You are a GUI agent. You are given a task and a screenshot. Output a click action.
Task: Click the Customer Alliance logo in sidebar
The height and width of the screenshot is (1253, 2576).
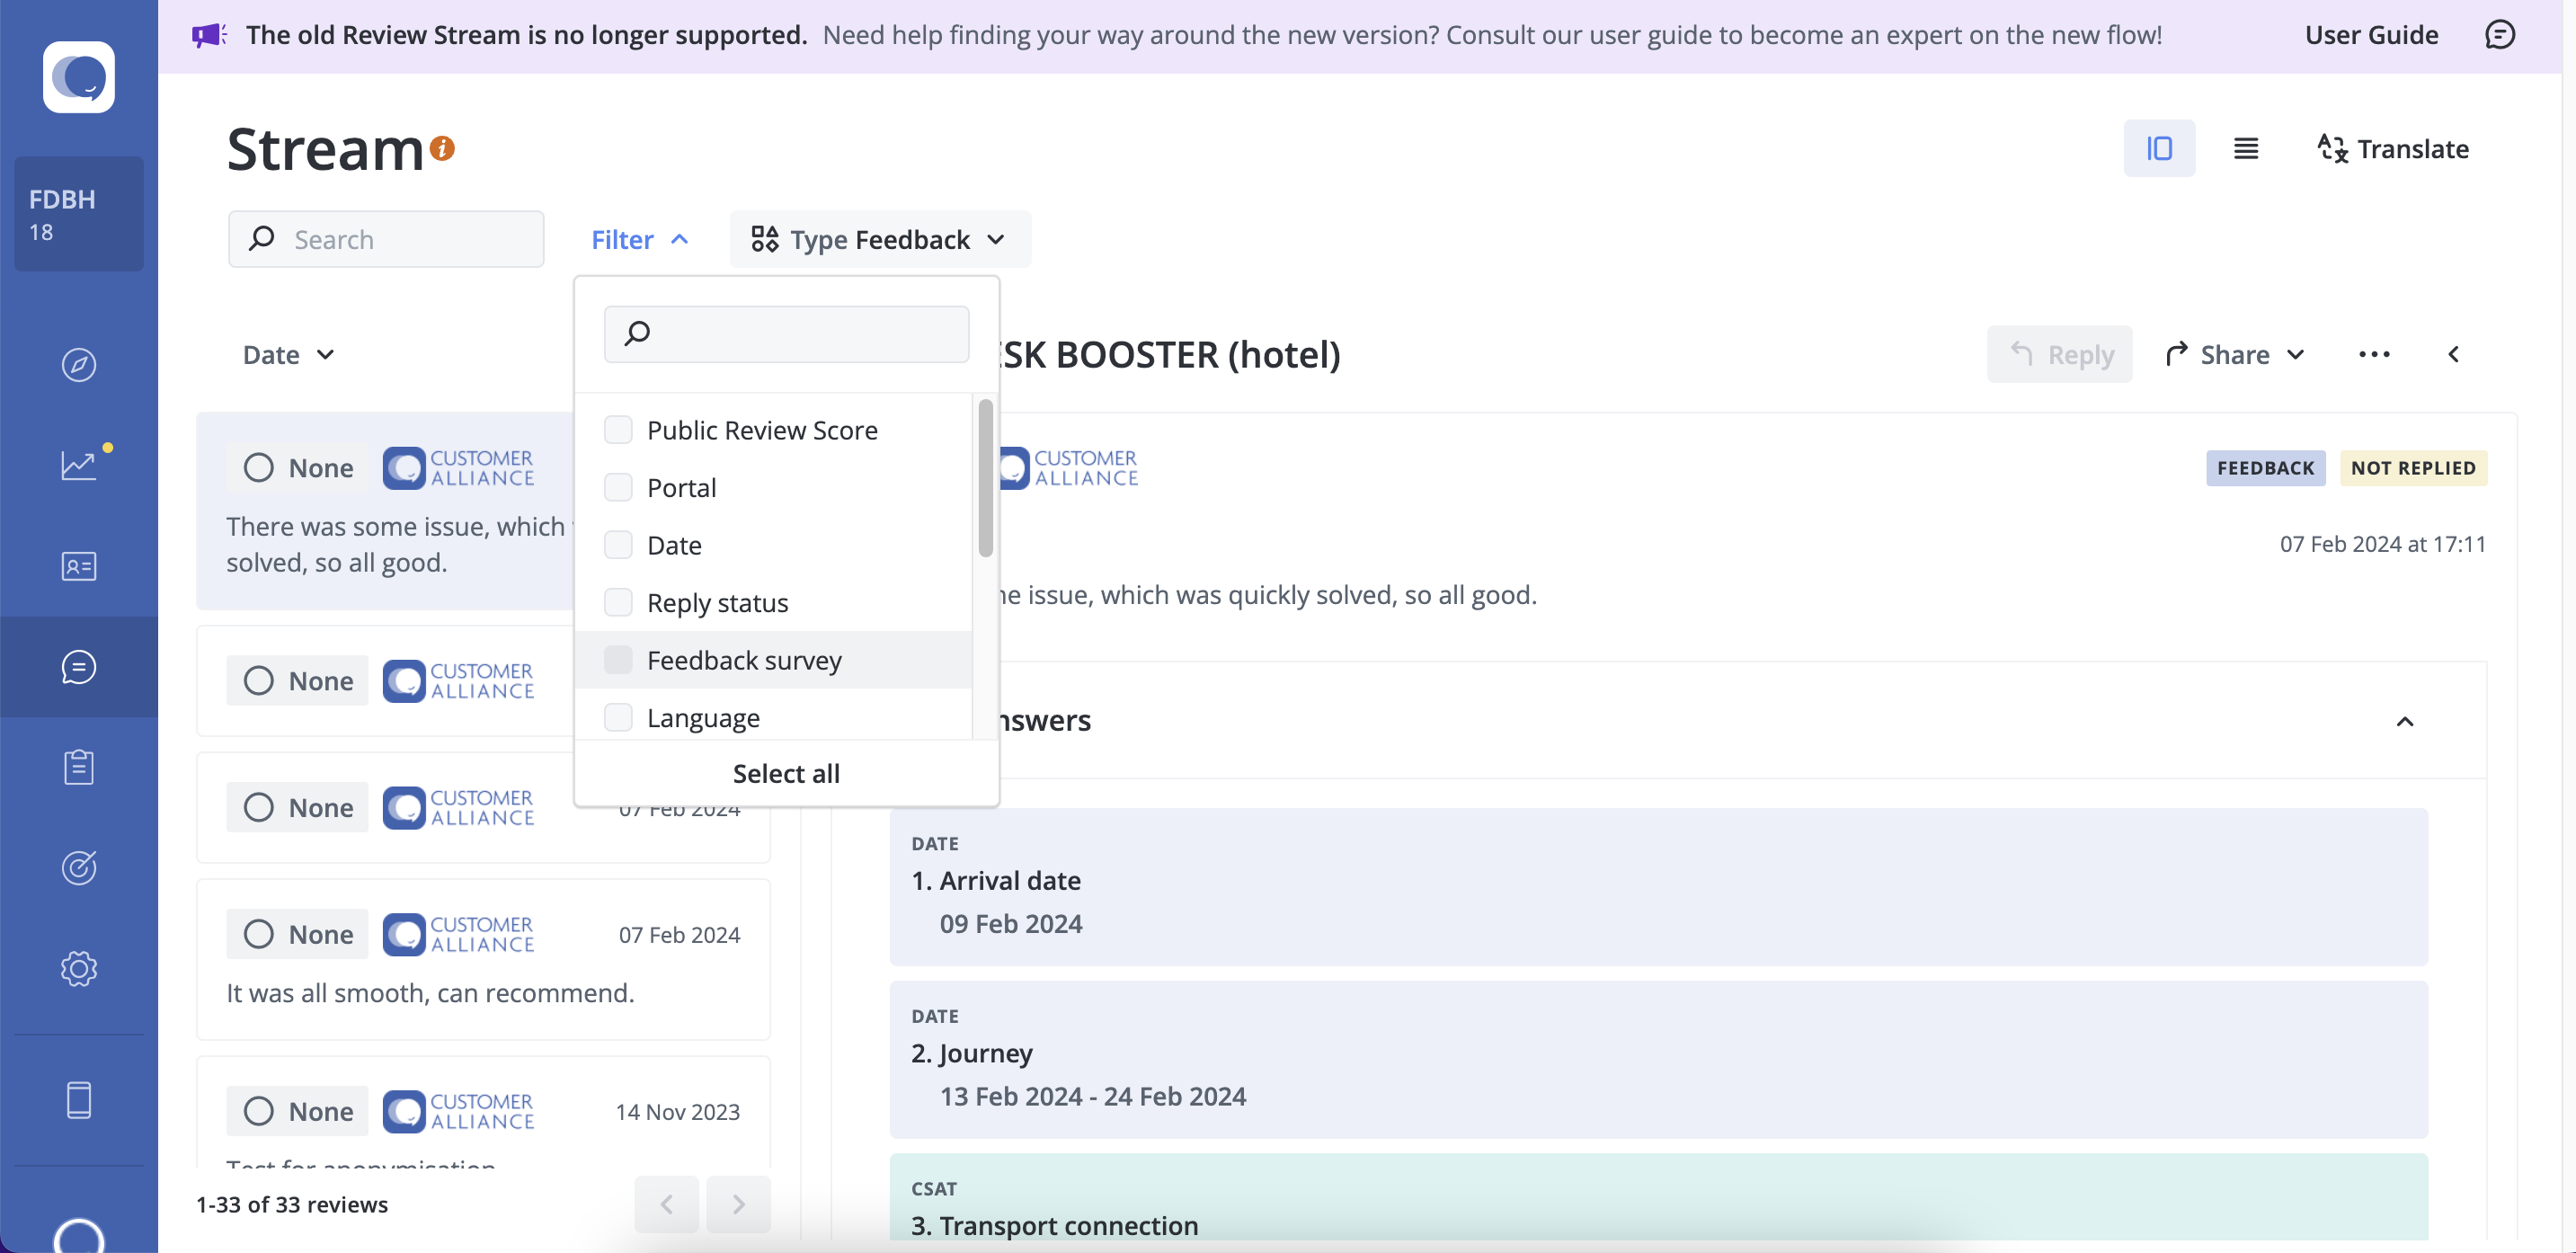79,77
